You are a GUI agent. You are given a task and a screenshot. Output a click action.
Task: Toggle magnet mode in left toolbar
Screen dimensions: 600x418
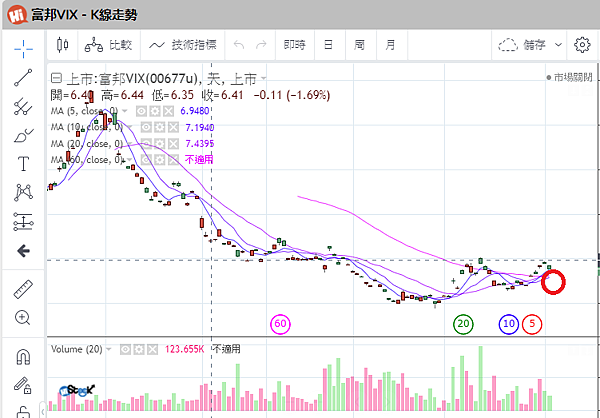pos(23,357)
